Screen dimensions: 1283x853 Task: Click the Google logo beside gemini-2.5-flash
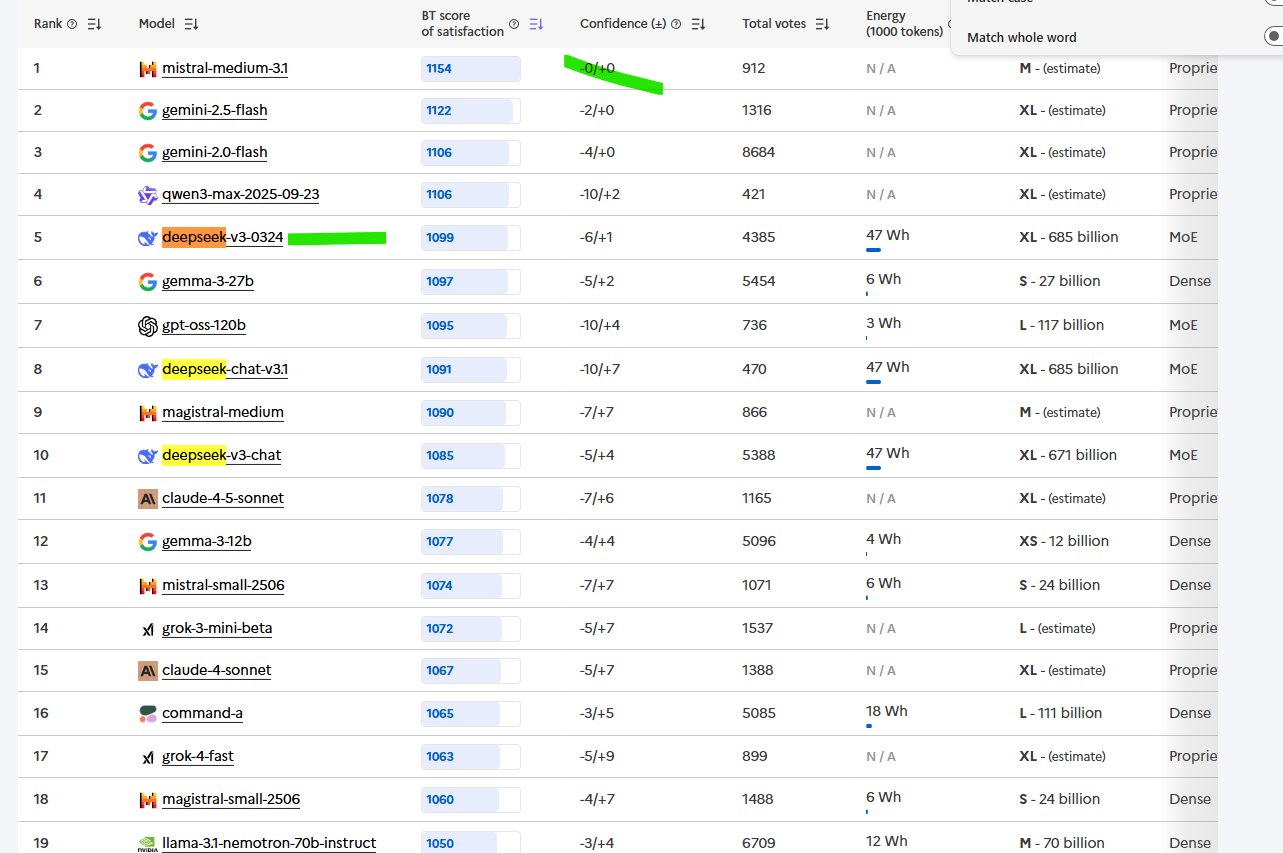click(148, 111)
